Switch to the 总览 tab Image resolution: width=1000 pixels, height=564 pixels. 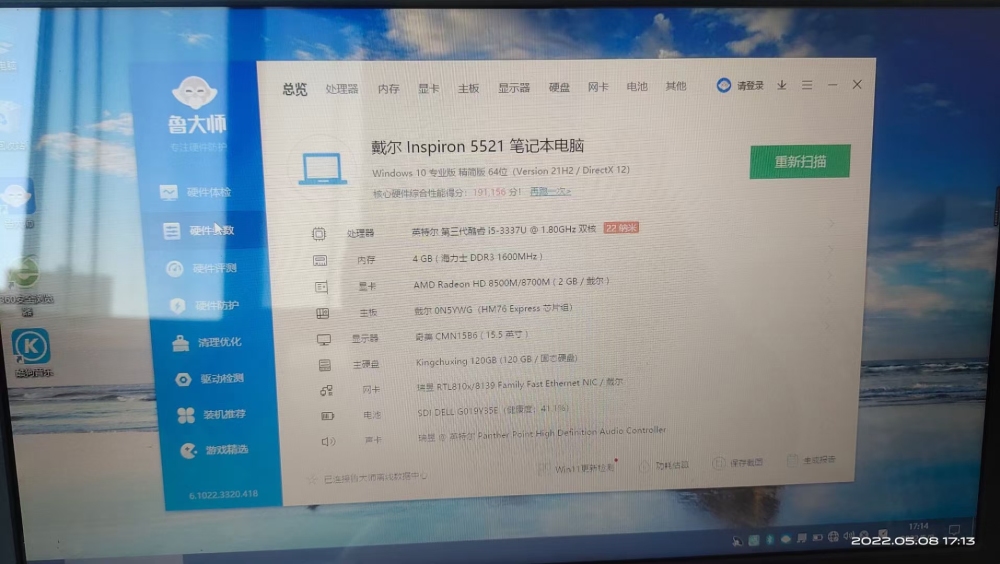[295, 89]
